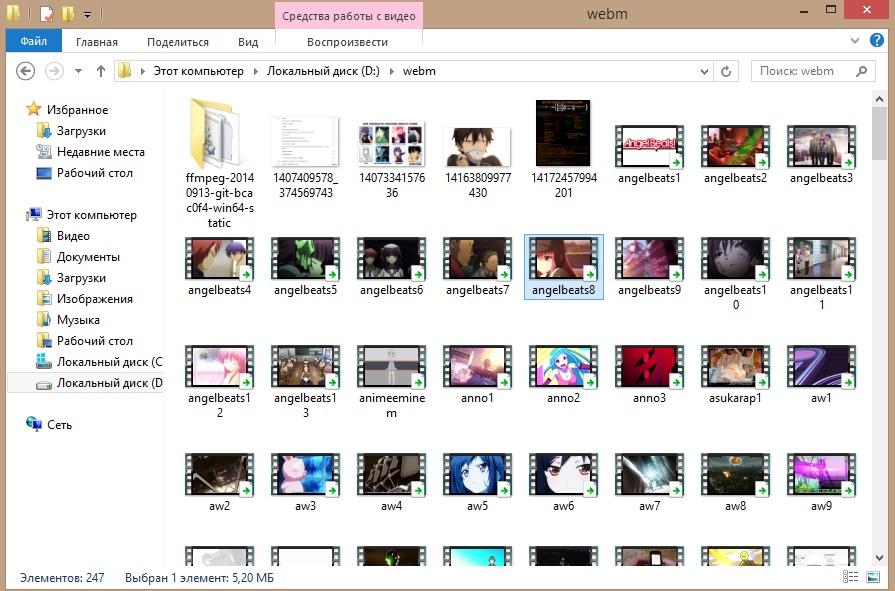This screenshot has width=895, height=591.
Task: Open the Quick Access Toolbar customize dropdown
Action: coord(87,14)
